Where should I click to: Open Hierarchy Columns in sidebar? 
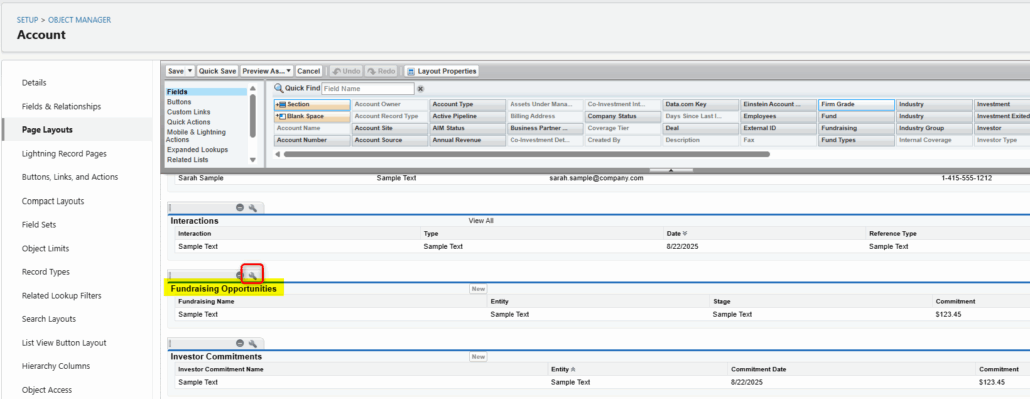tap(56, 366)
